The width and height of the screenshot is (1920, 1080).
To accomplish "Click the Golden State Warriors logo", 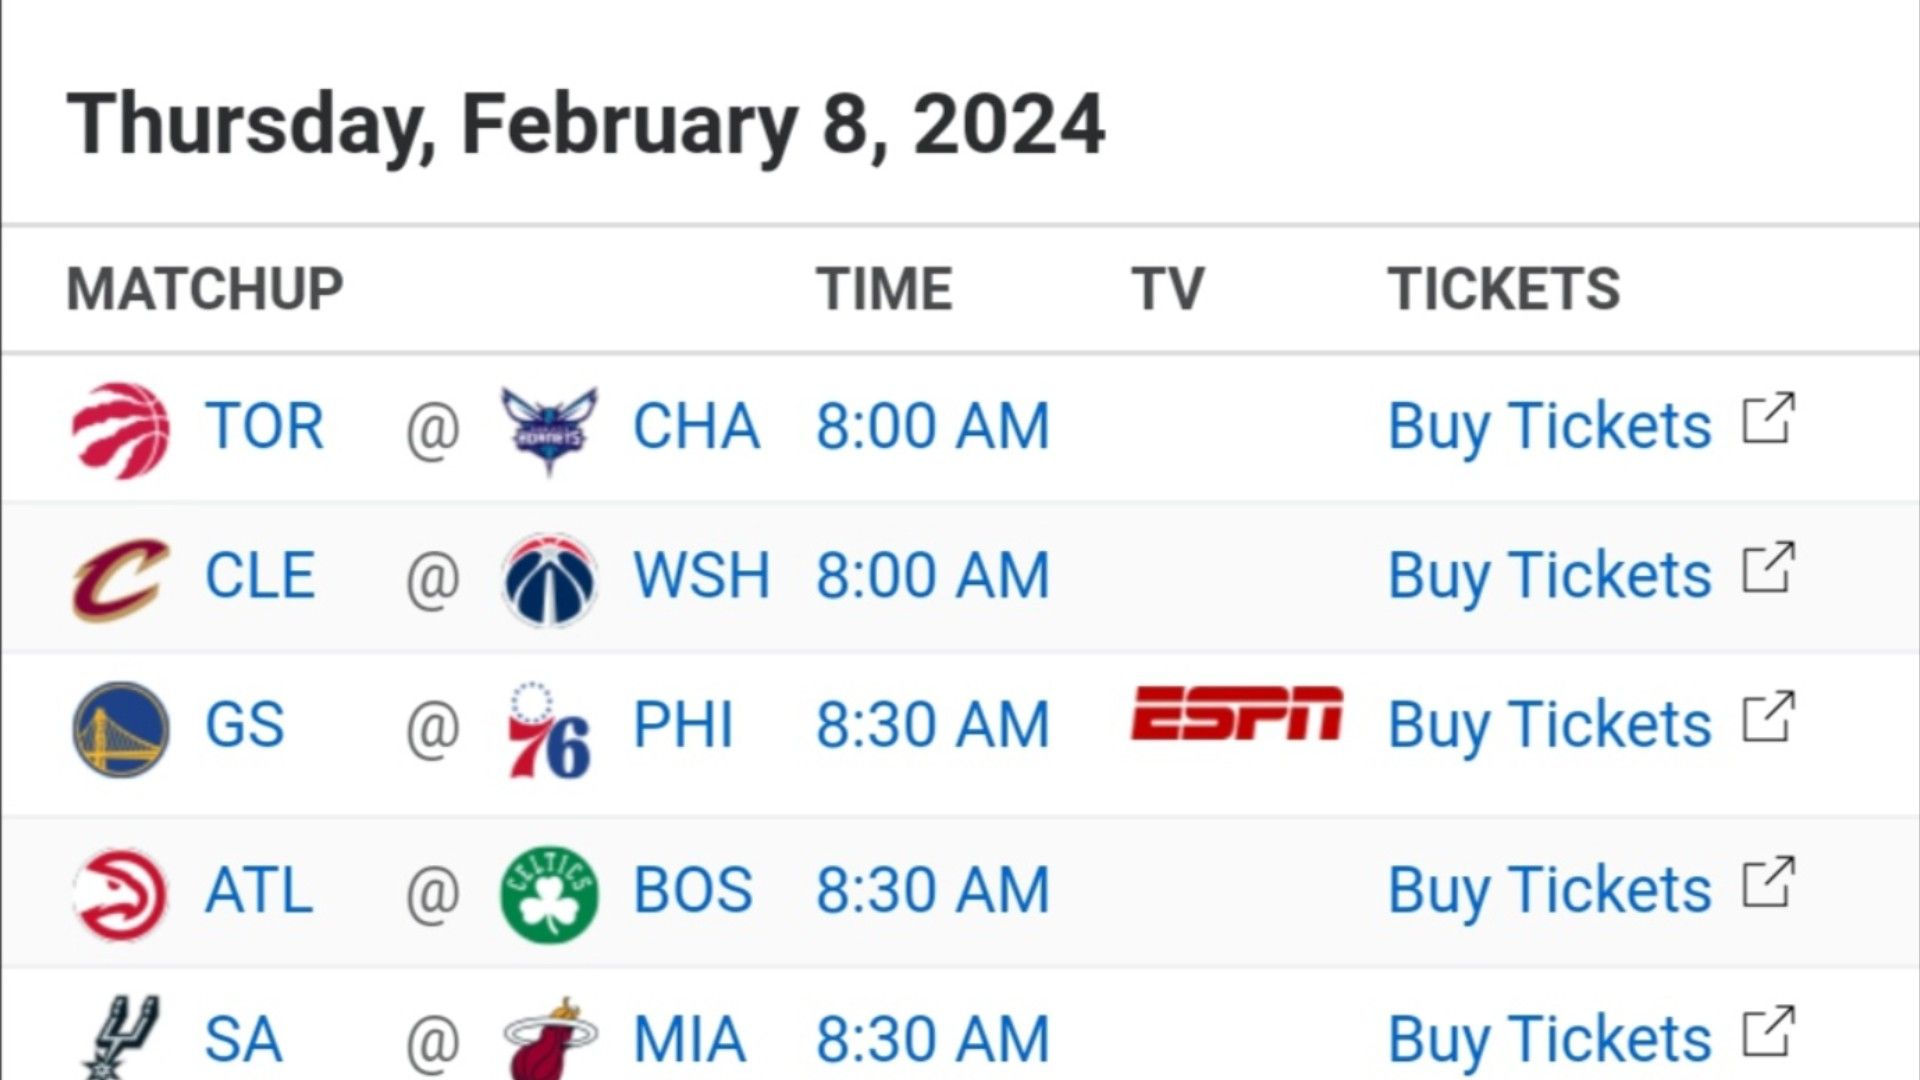I will coord(121,729).
